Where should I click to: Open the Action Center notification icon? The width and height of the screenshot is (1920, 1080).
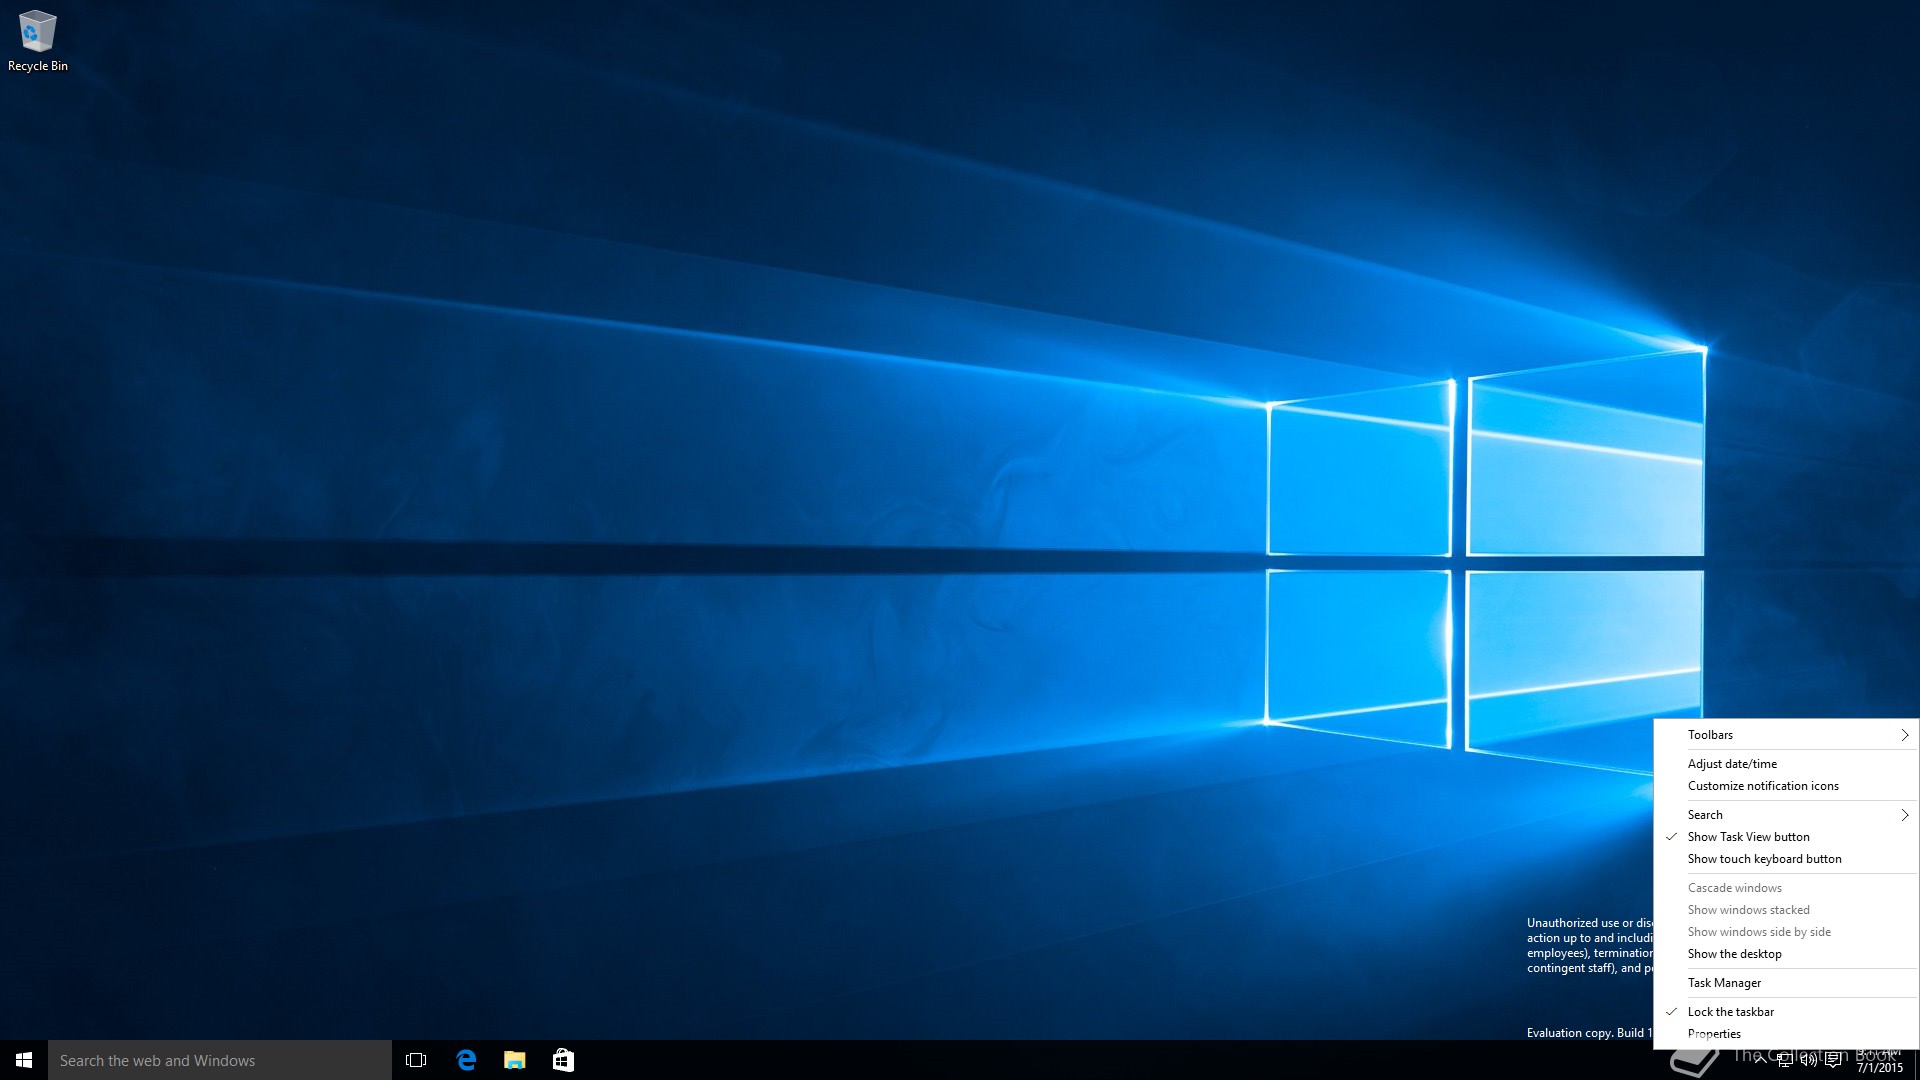coord(1833,1060)
